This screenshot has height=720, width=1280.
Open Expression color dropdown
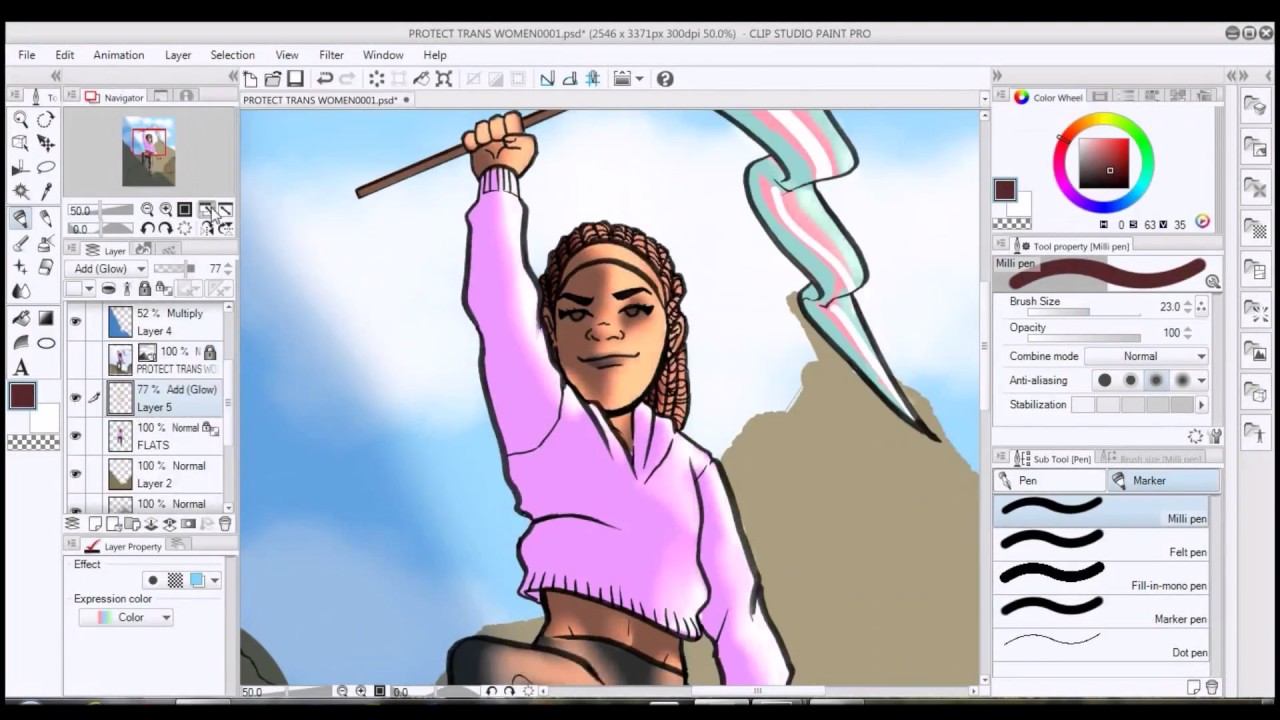coord(127,617)
